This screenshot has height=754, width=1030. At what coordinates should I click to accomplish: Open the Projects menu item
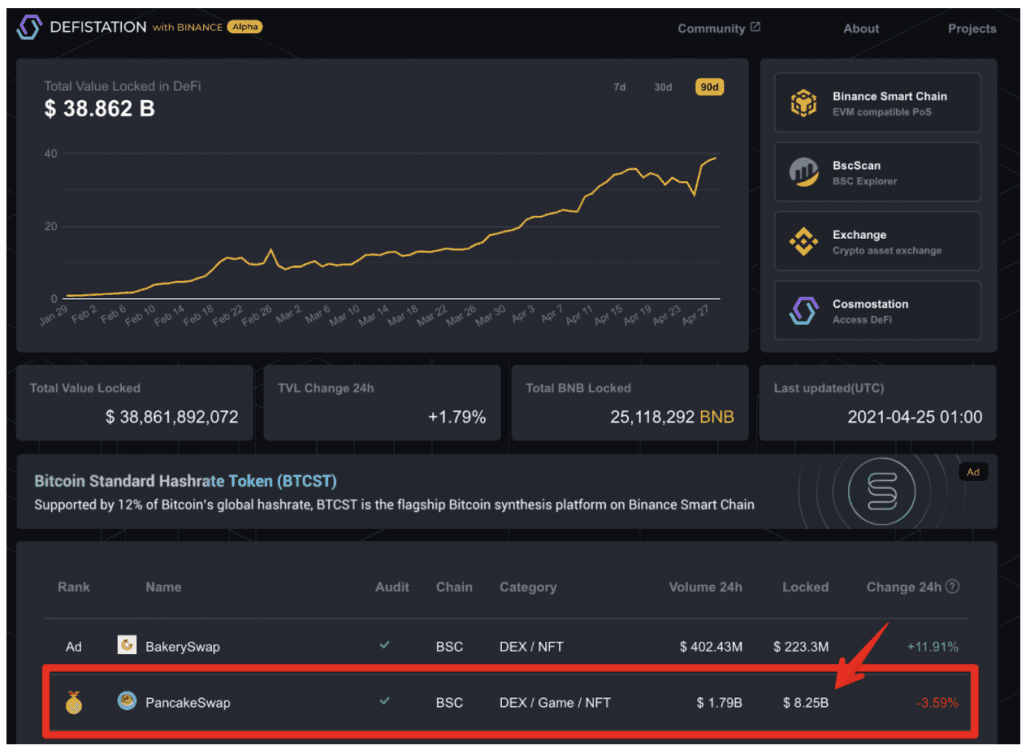point(972,28)
